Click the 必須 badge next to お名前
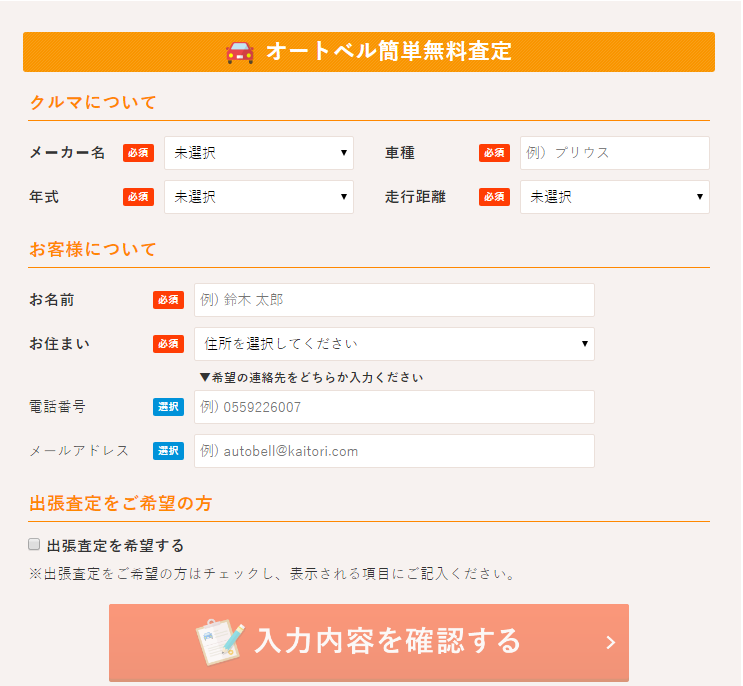 point(168,300)
